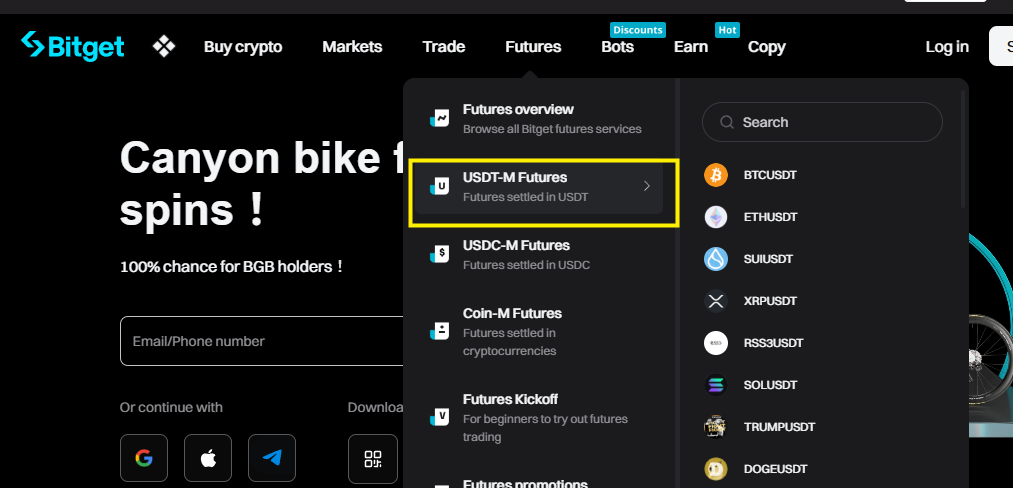
Task: Continue with Google sign-in
Action: (143, 458)
